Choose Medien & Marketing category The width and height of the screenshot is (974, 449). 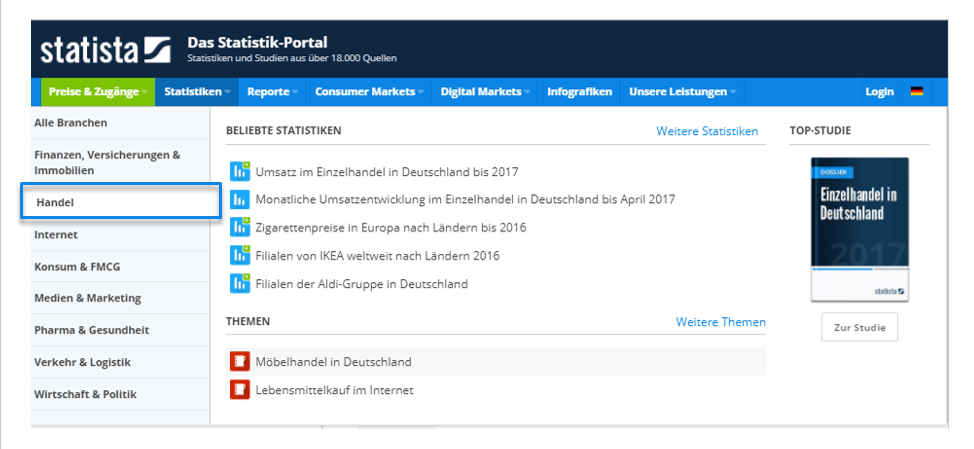(x=121, y=298)
